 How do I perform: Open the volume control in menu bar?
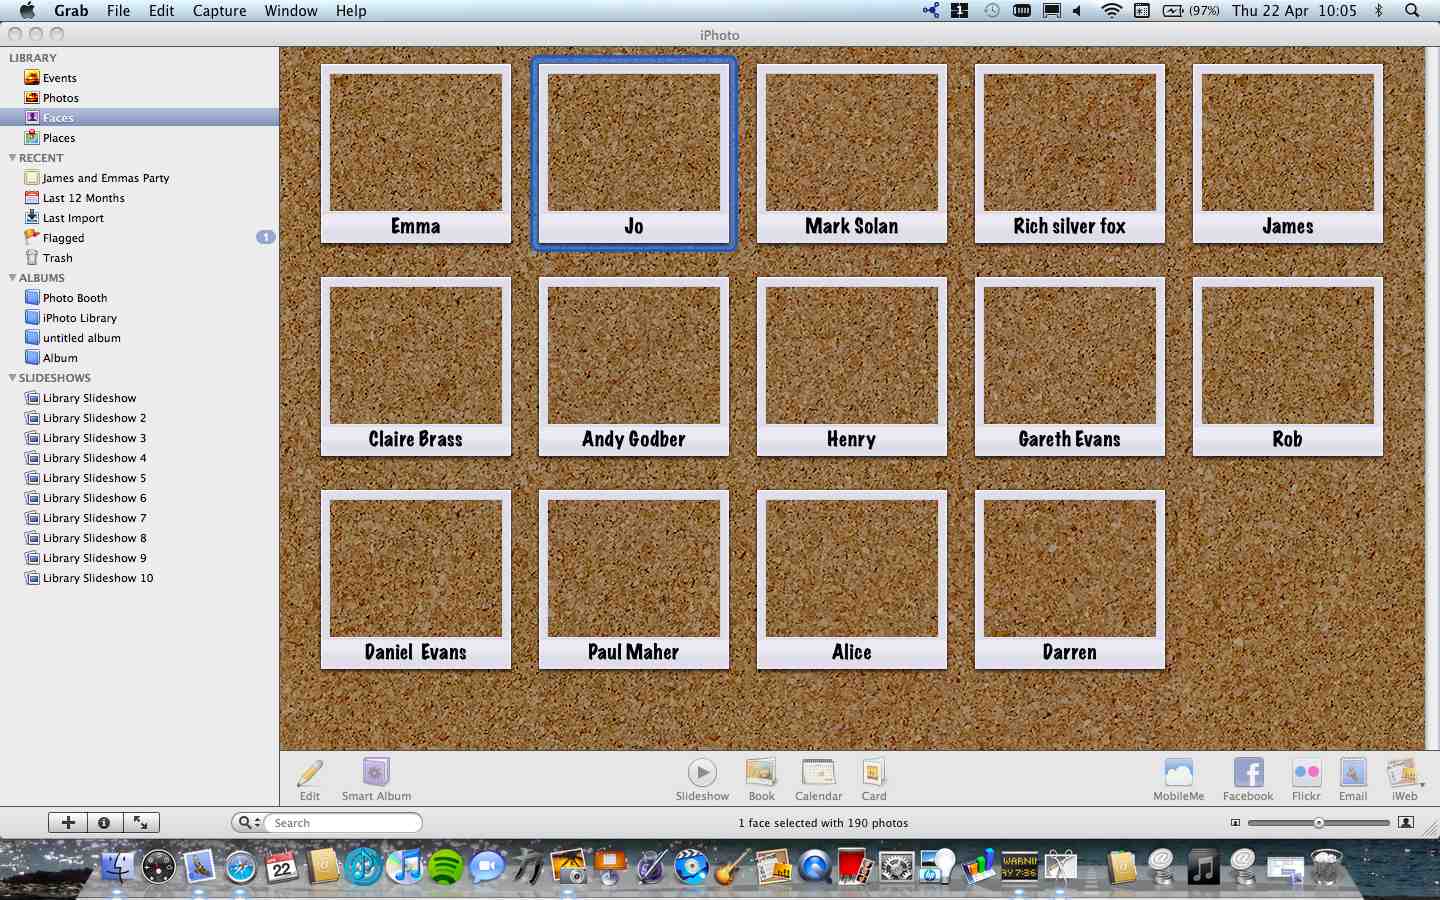point(1078,11)
